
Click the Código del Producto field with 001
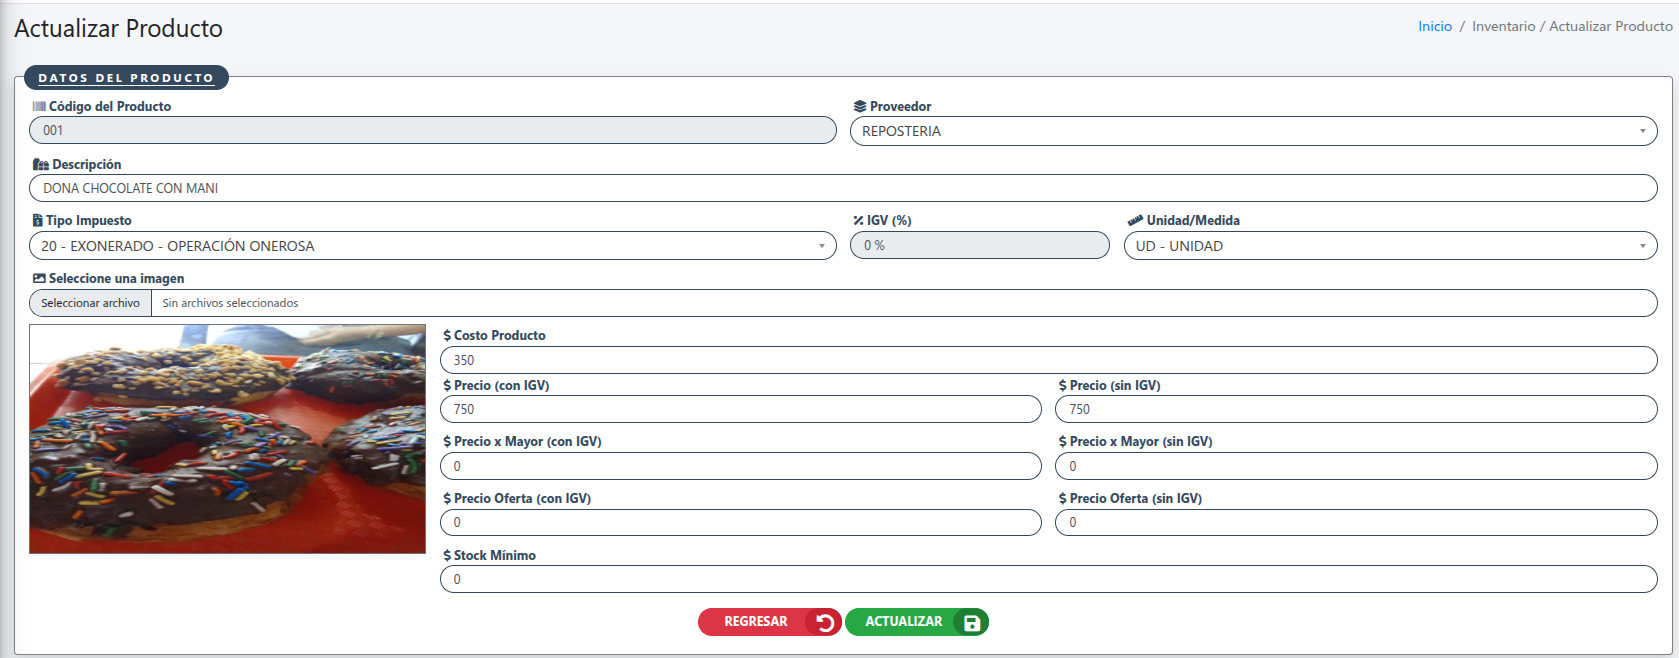(x=433, y=130)
